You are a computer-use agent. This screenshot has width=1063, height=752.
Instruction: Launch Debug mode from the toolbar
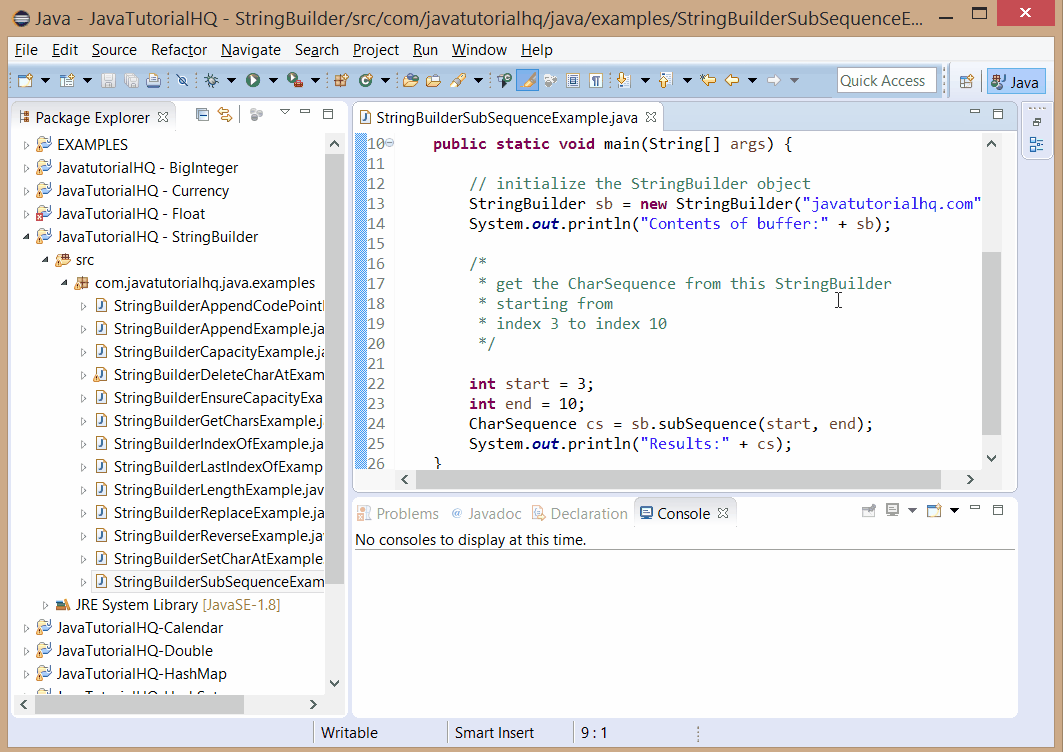click(212, 78)
